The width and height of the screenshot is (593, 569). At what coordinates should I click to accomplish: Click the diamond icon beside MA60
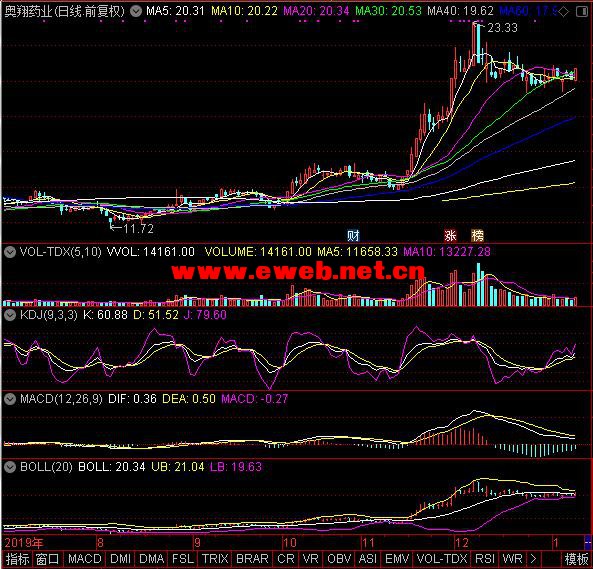[564, 12]
